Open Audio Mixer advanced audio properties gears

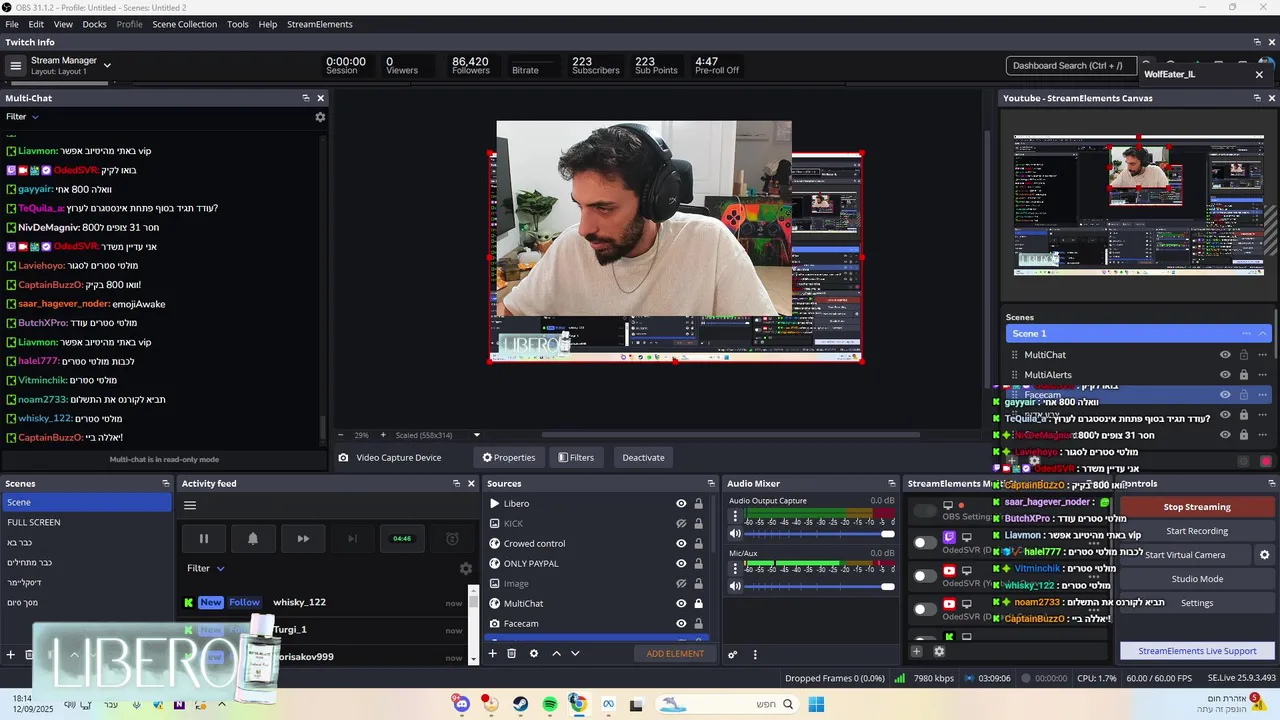733,655
